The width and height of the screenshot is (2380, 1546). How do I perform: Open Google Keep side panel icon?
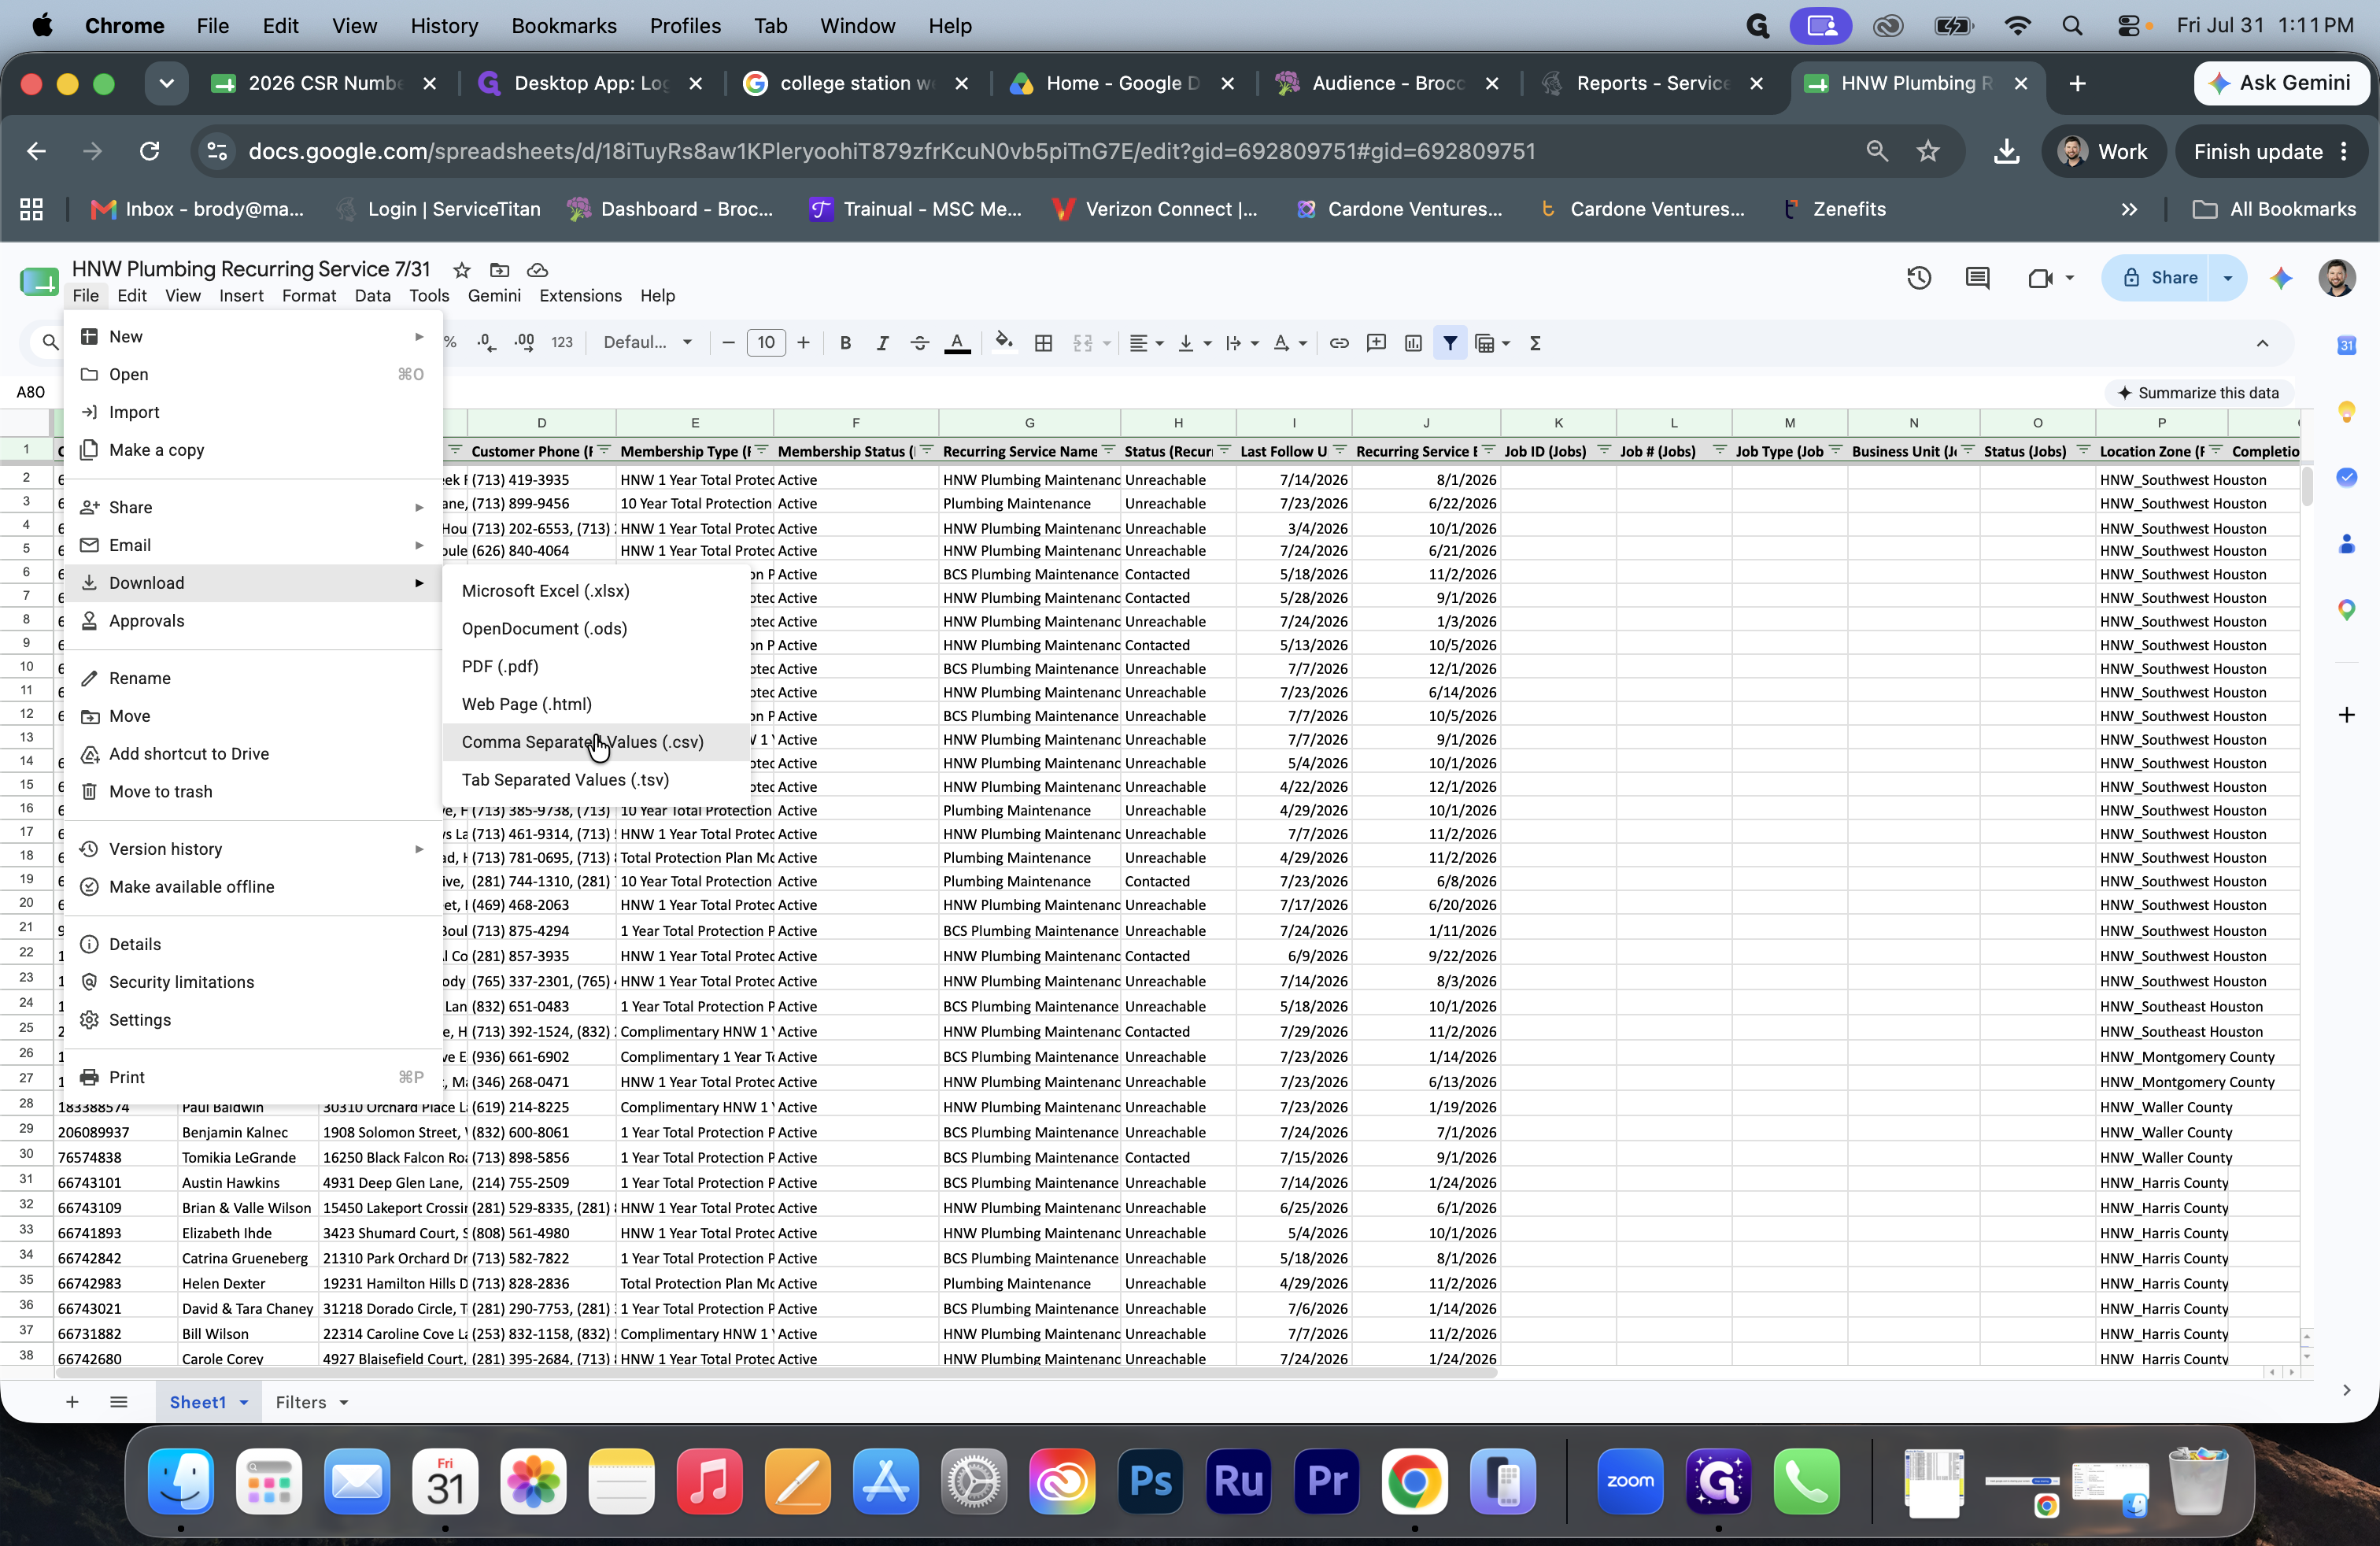click(2346, 411)
